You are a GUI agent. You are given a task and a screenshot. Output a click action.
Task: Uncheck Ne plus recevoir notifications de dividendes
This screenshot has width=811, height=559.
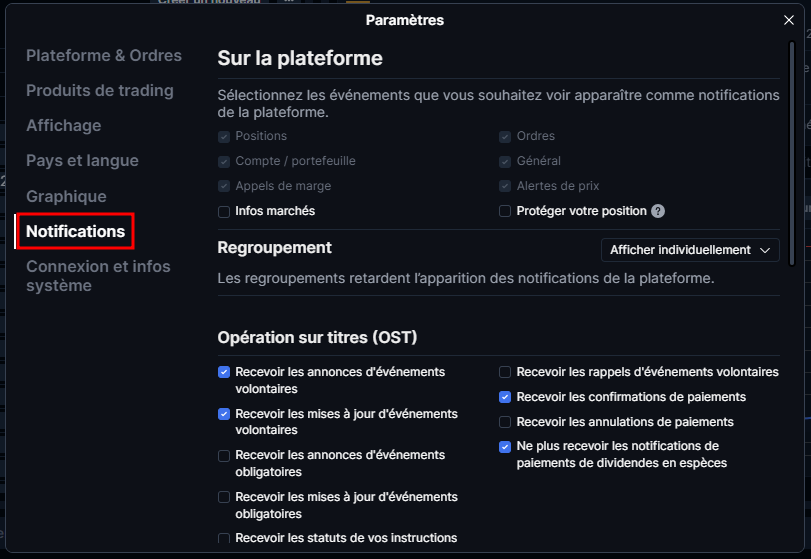tap(505, 447)
